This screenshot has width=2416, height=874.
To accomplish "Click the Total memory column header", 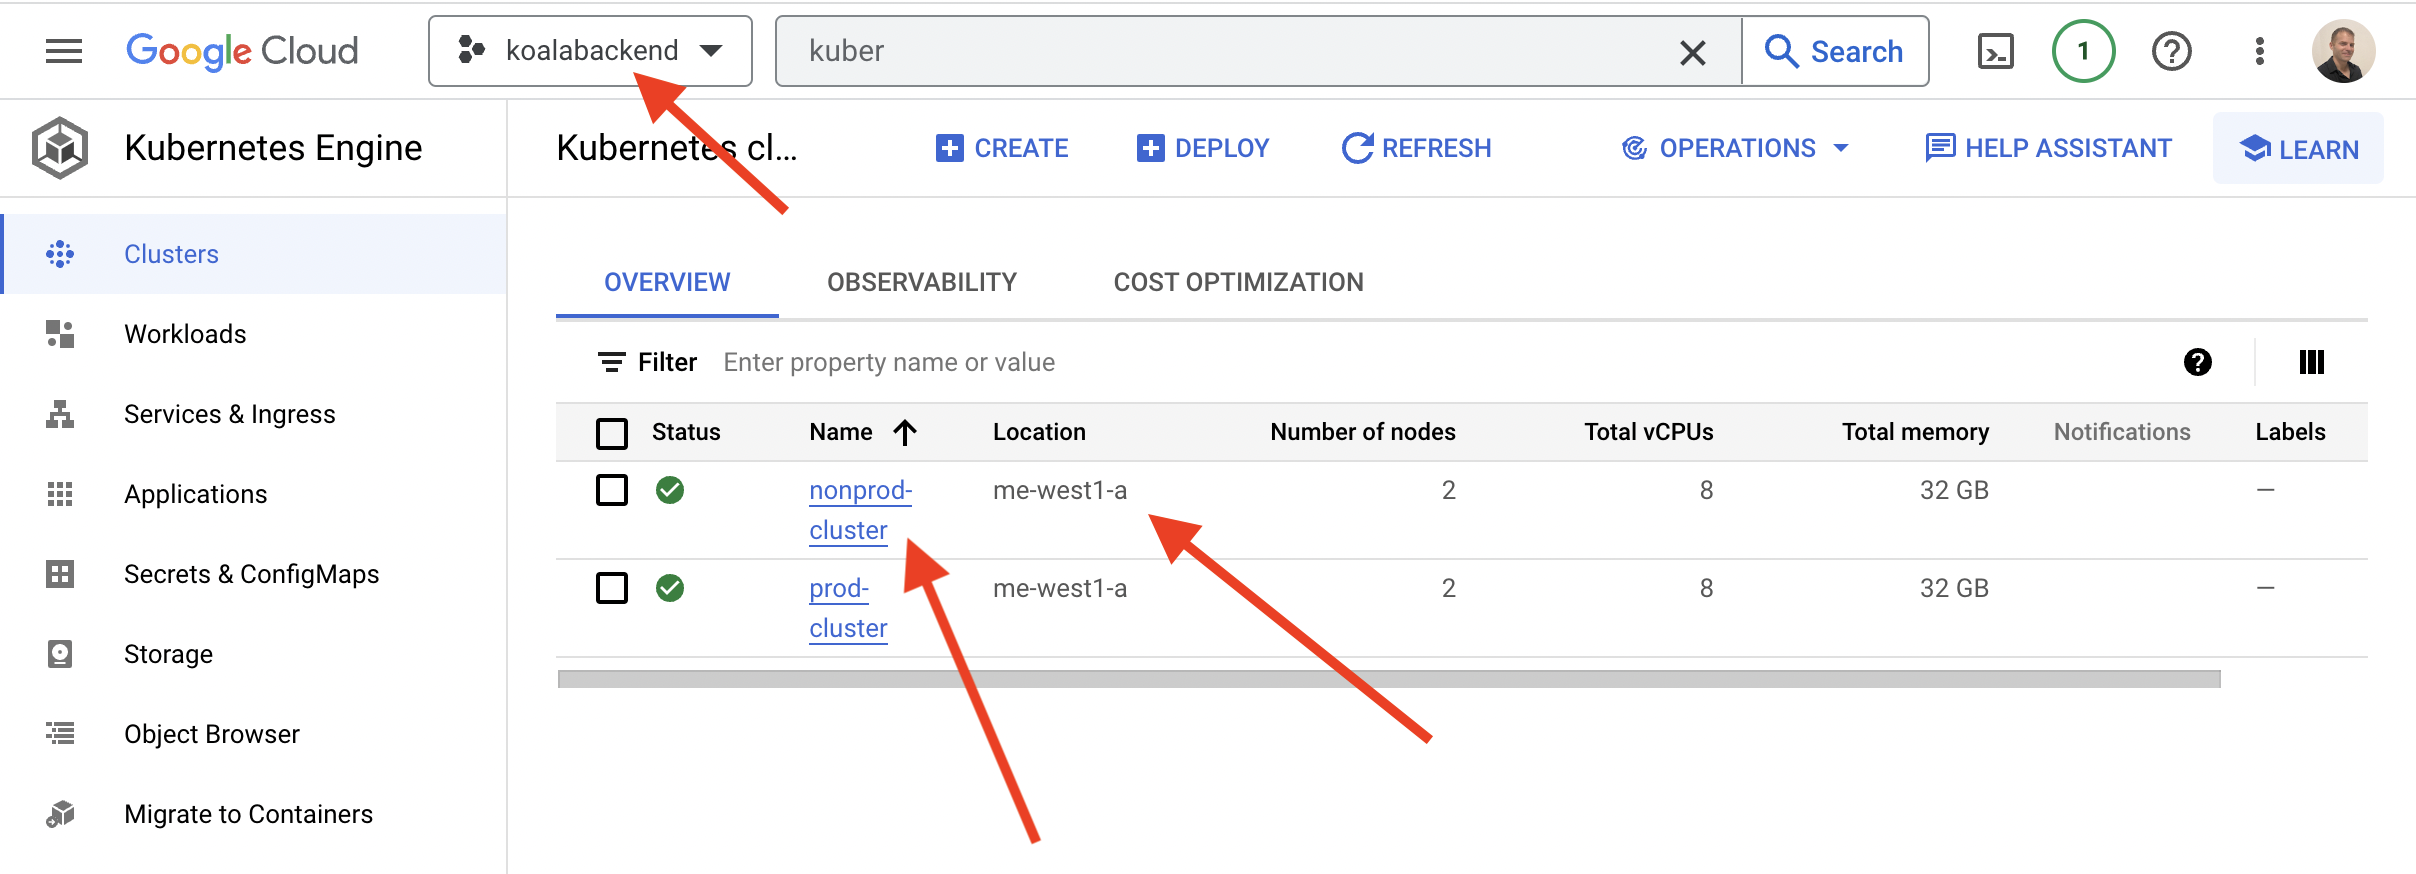I will coord(1915,432).
